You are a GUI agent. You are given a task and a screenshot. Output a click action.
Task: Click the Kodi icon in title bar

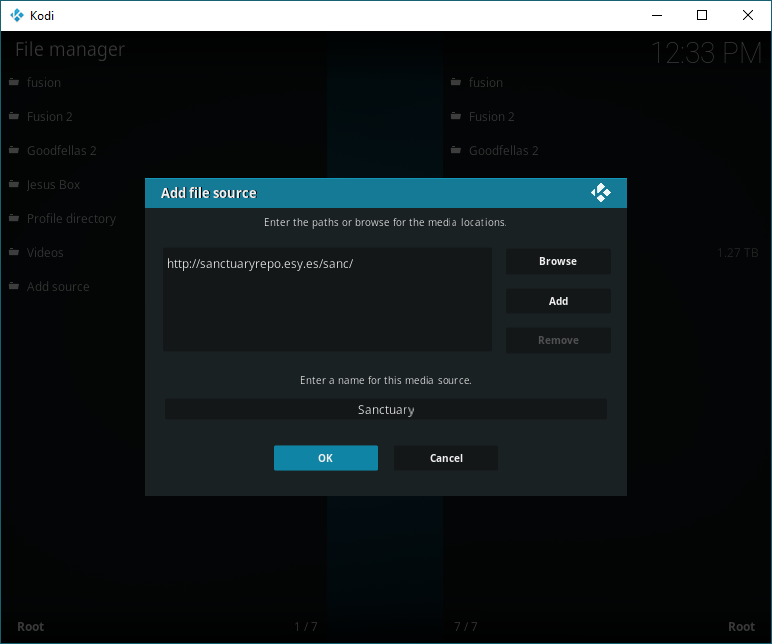pyautogui.click(x=17, y=15)
